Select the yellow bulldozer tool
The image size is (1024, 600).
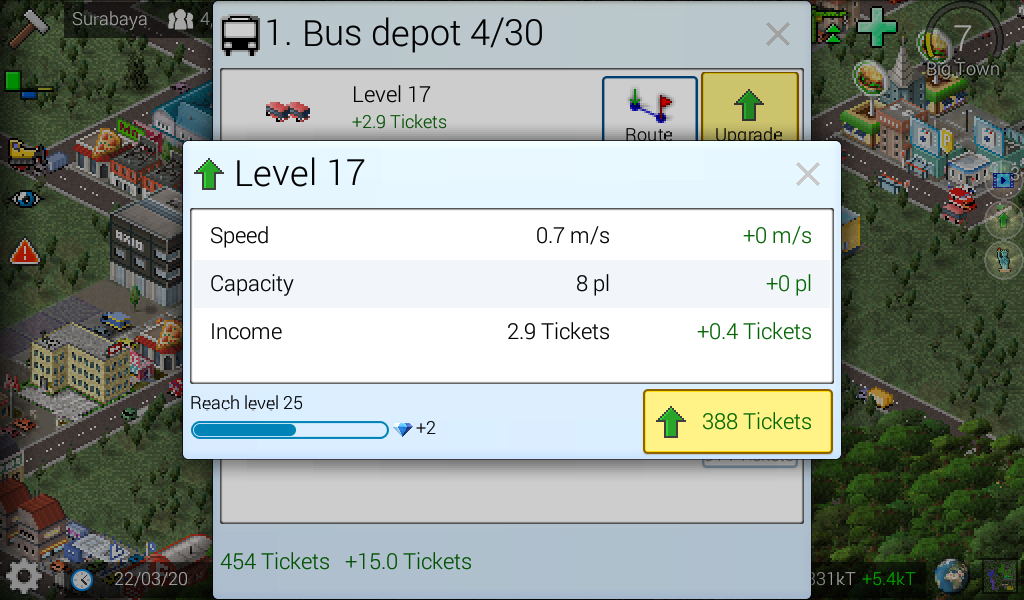pyautogui.click(x=27, y=153)
